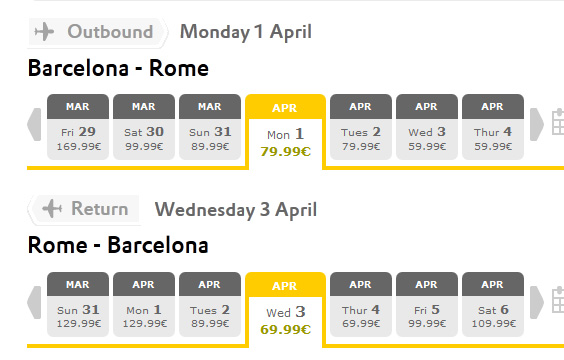The image size is (564, 360).
Task: Select outbound Mon 1 April selected tab
Action: click(x=285, y=131)
